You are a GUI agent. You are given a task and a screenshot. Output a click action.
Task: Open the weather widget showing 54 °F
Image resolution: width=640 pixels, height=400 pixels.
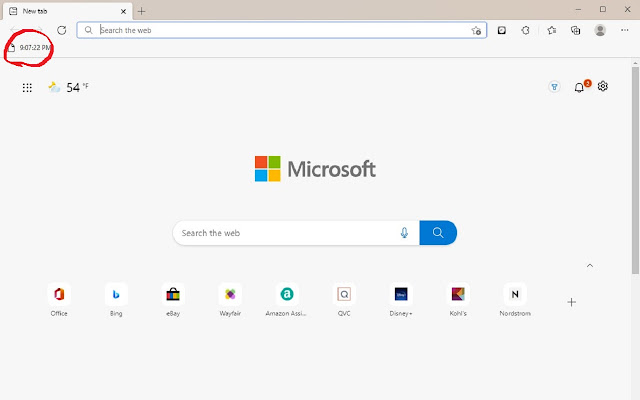tap(69, 87)
